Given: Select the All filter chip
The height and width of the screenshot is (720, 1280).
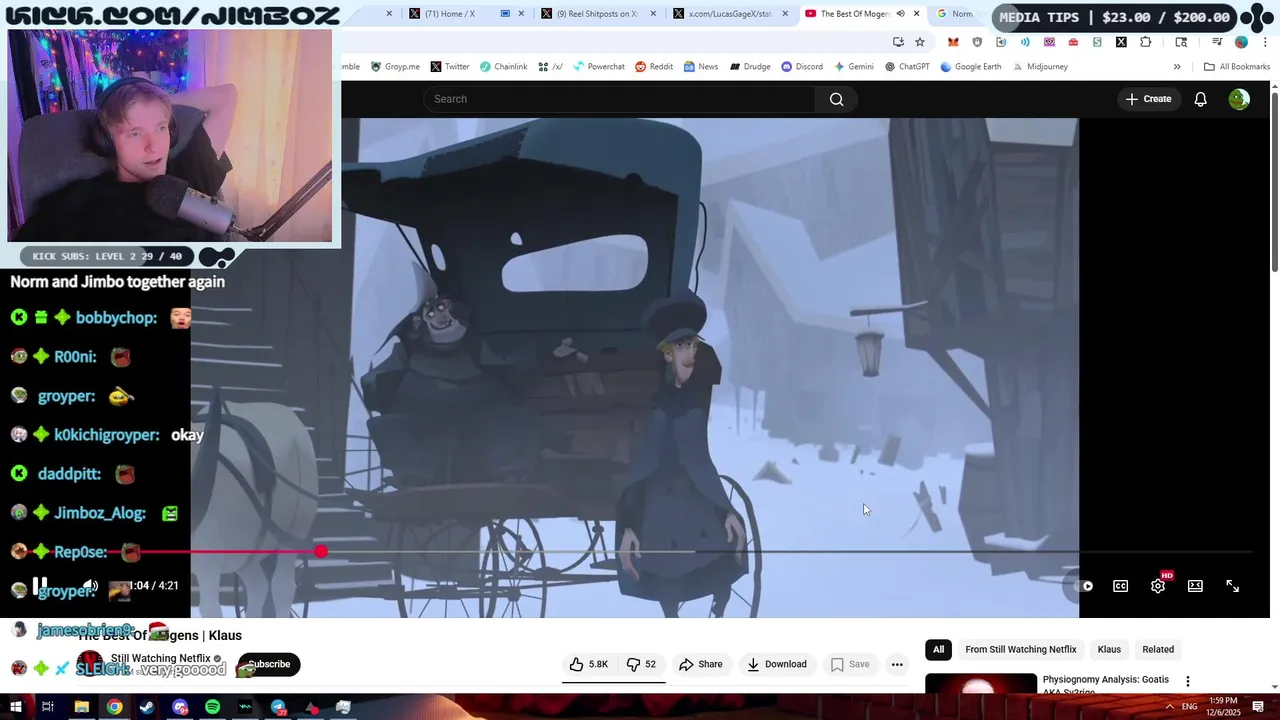Looking at the screenshot, I should (x=938, y=649).
